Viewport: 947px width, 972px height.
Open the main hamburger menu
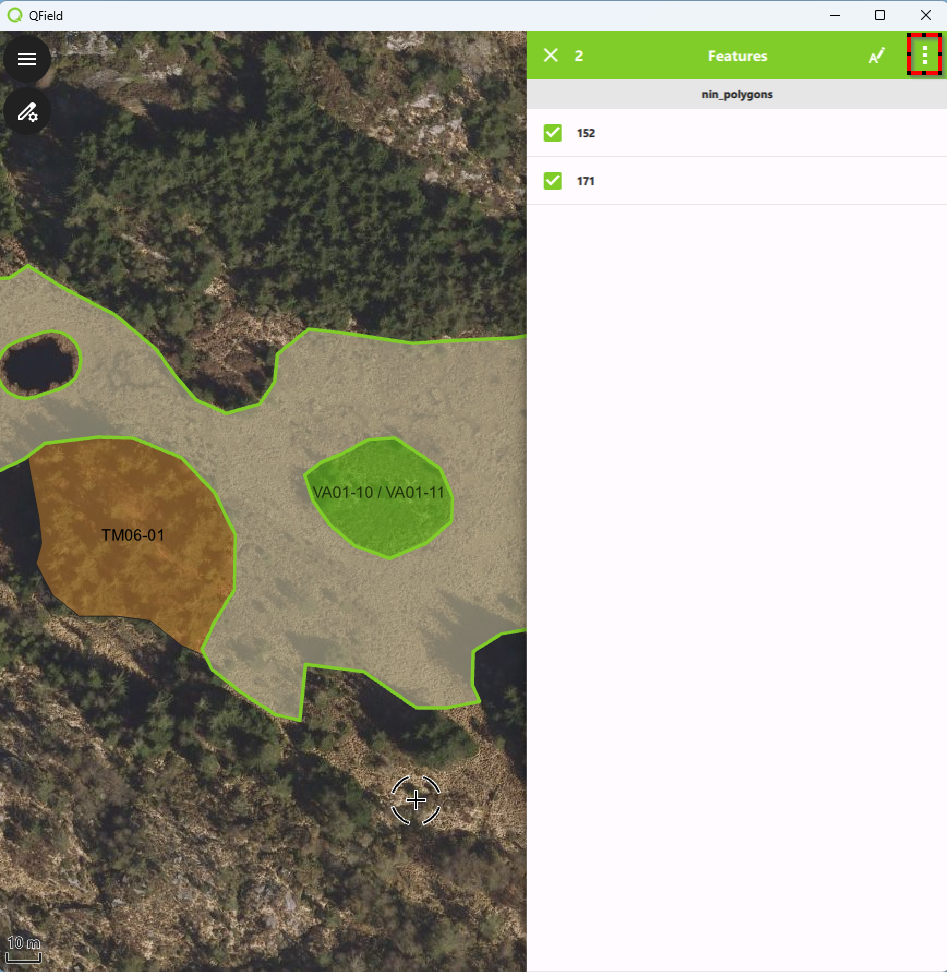tap(27, 59)
